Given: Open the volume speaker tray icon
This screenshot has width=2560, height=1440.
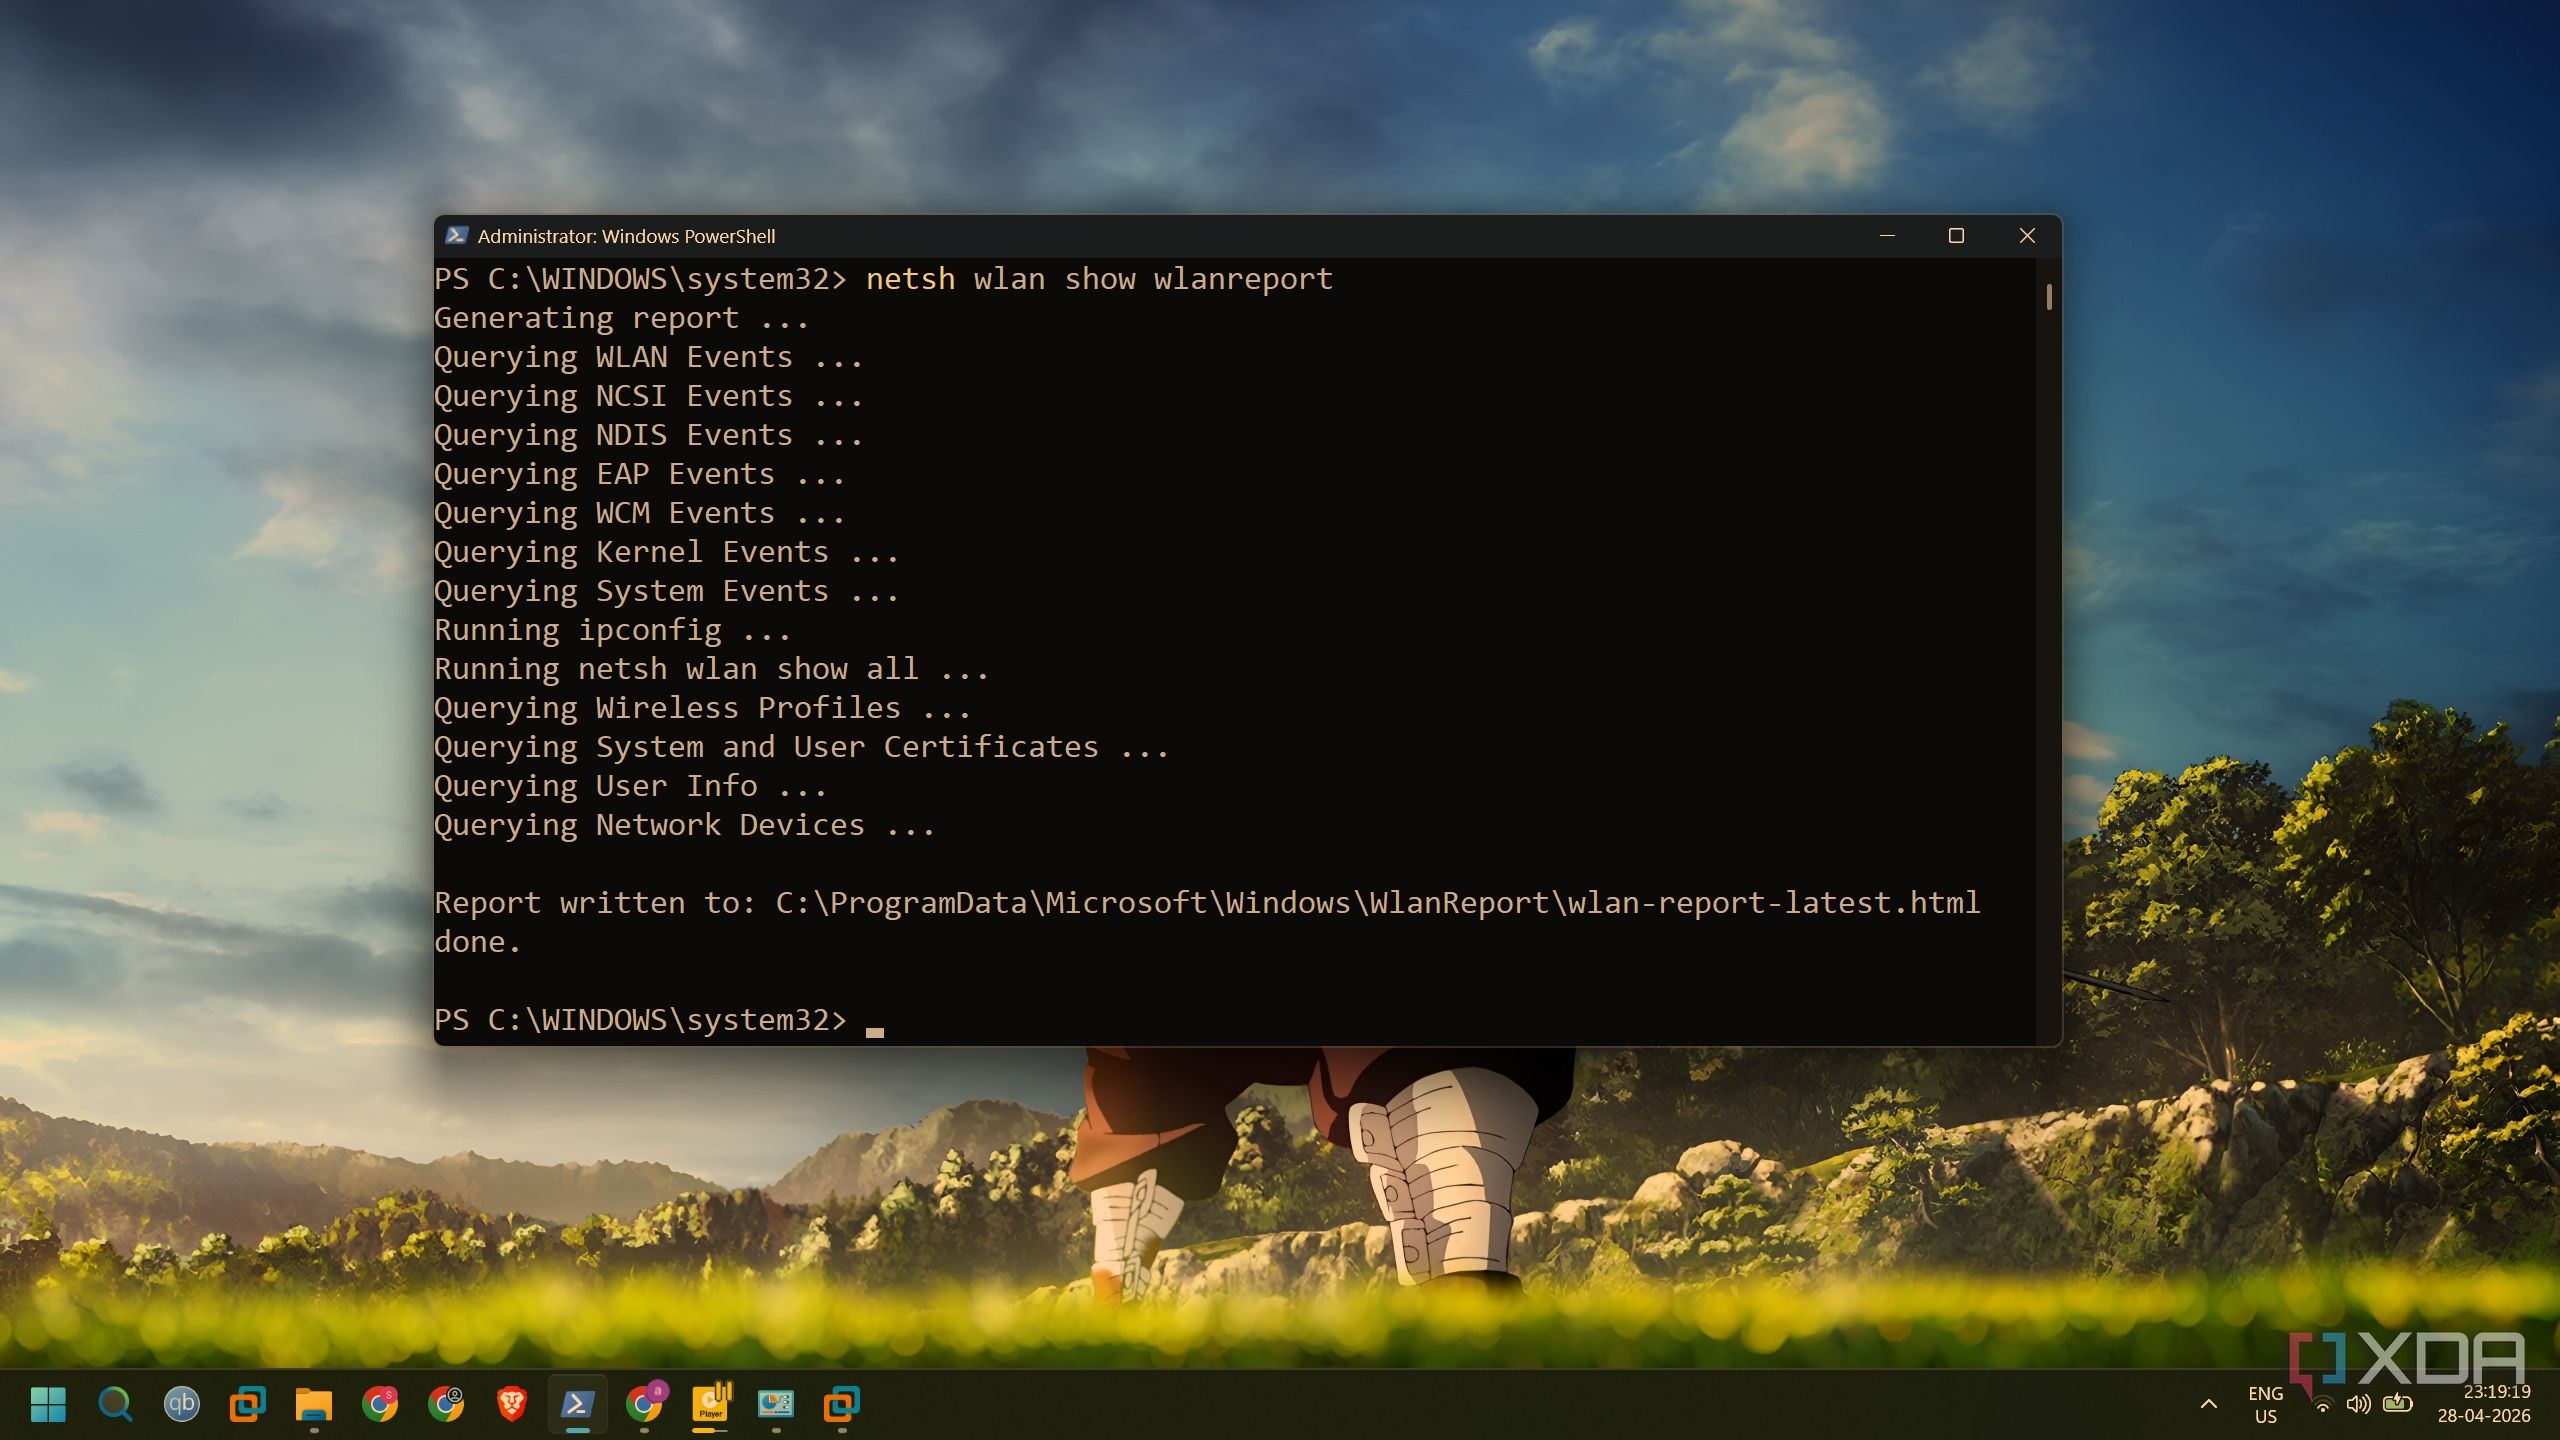Looking at the screenshot, I should (2358, 1404).
